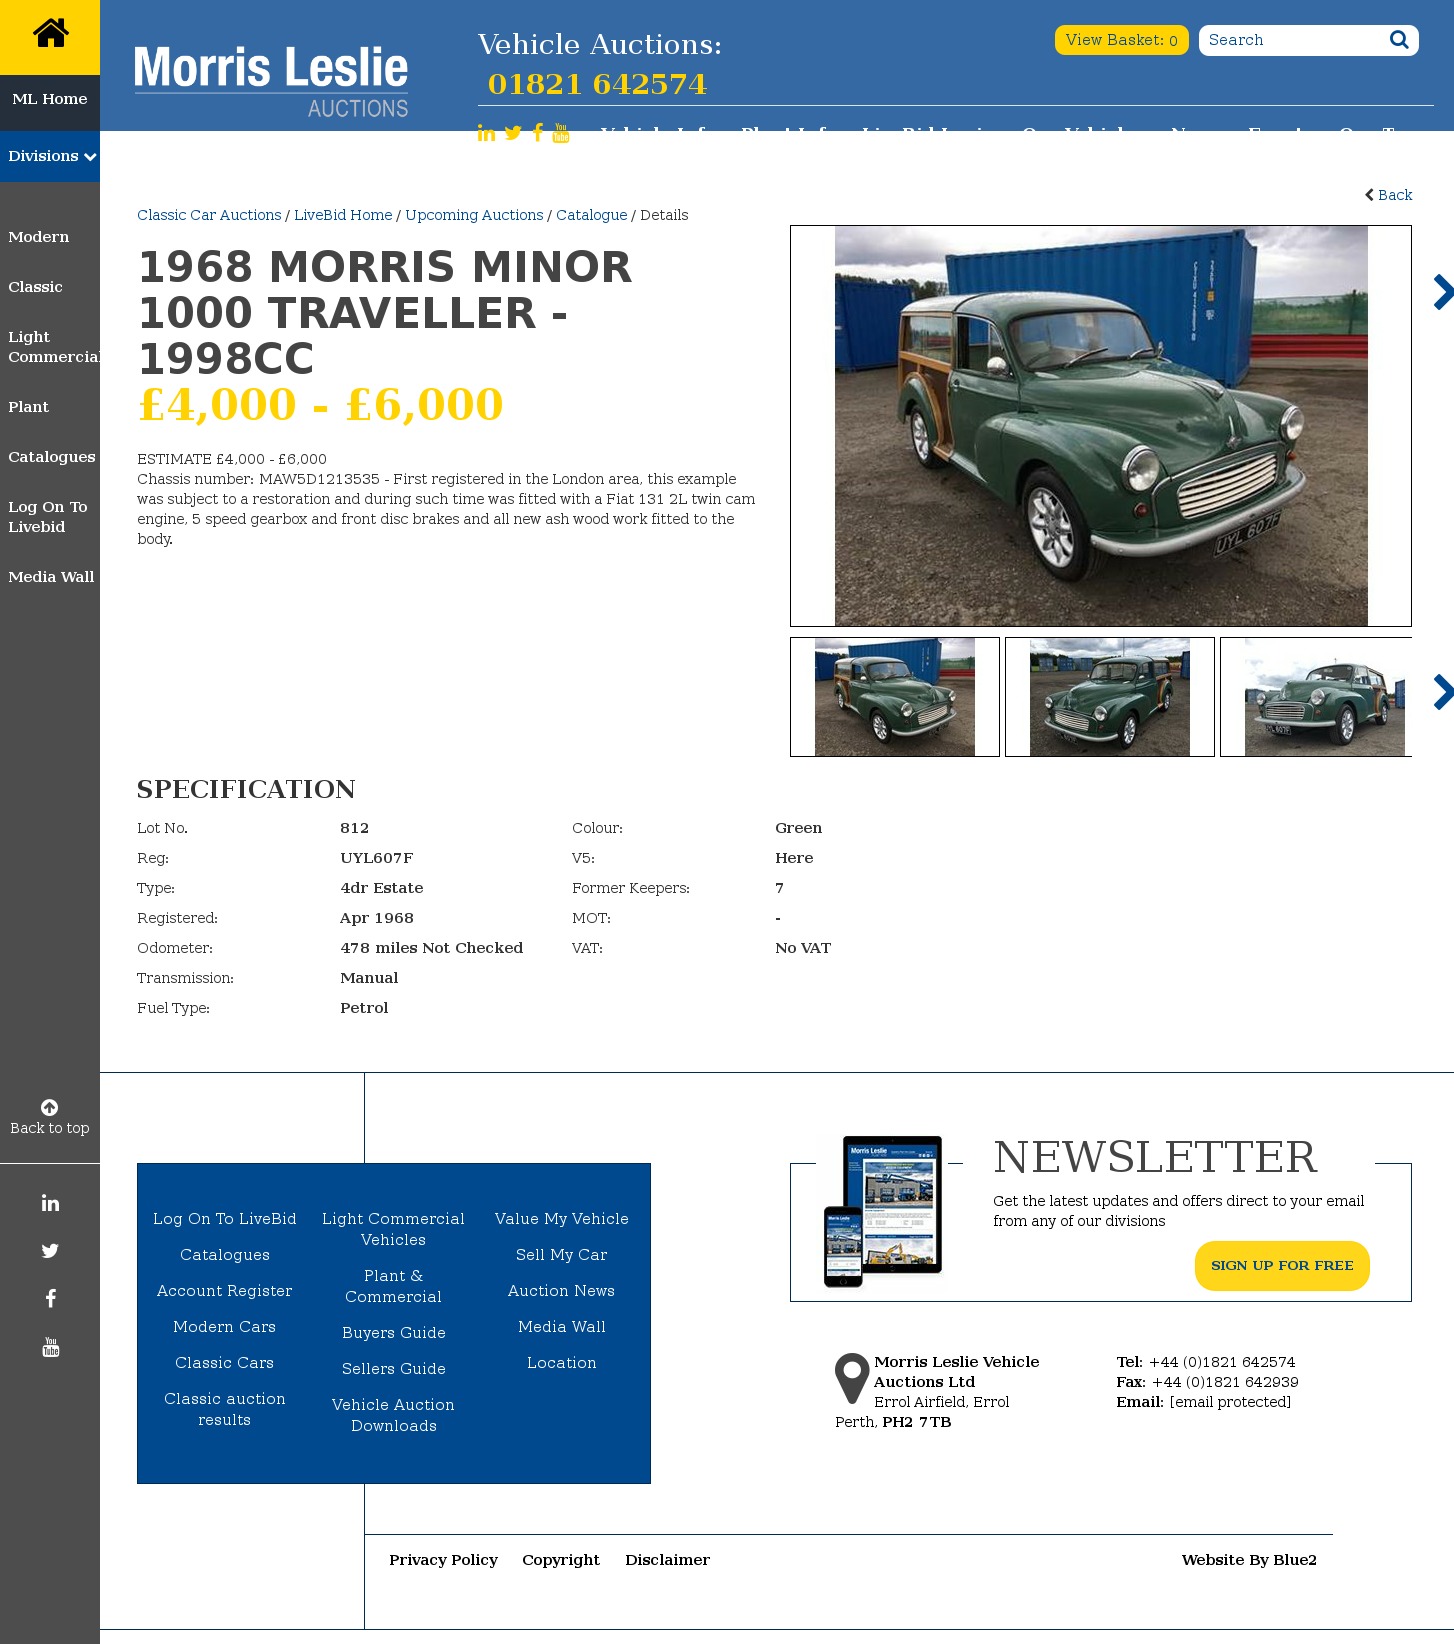This screenshot has width=1454, height=1644.
Task: Open LinkedIn icon in left sidebar
Action: [50, 1203]
